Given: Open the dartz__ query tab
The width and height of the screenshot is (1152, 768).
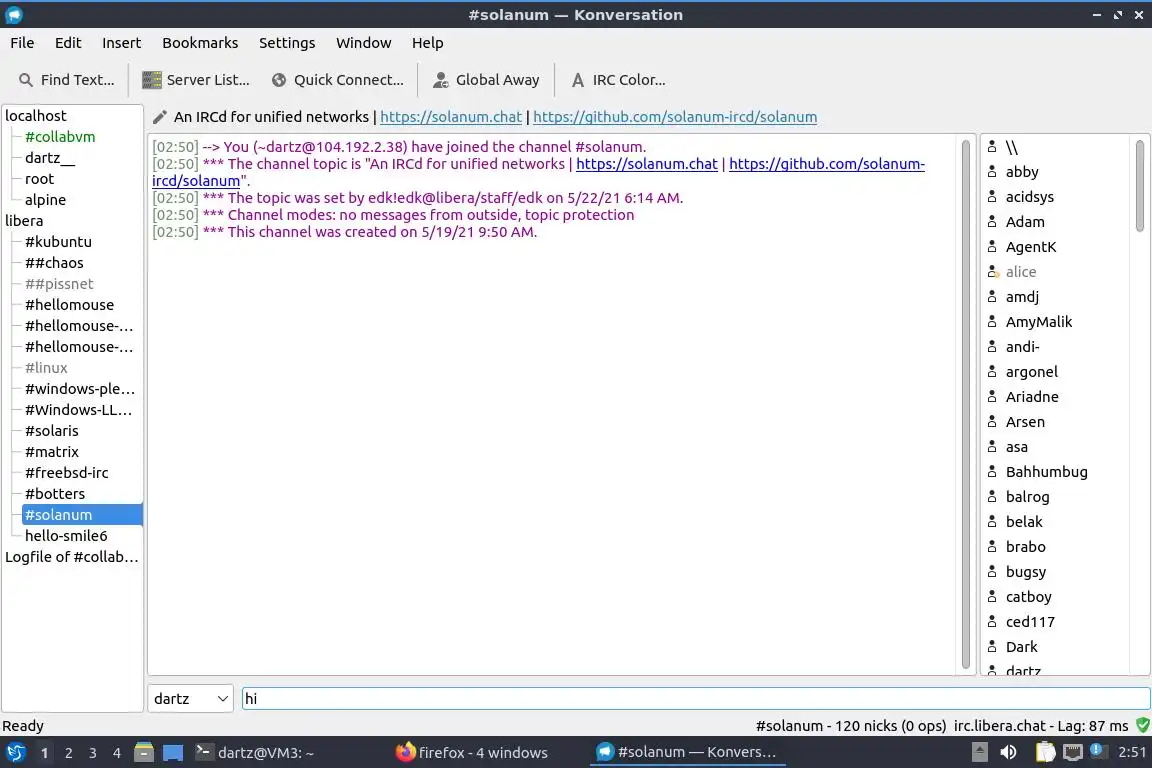Looking at the screenshot, I should (x=50, y=158).
